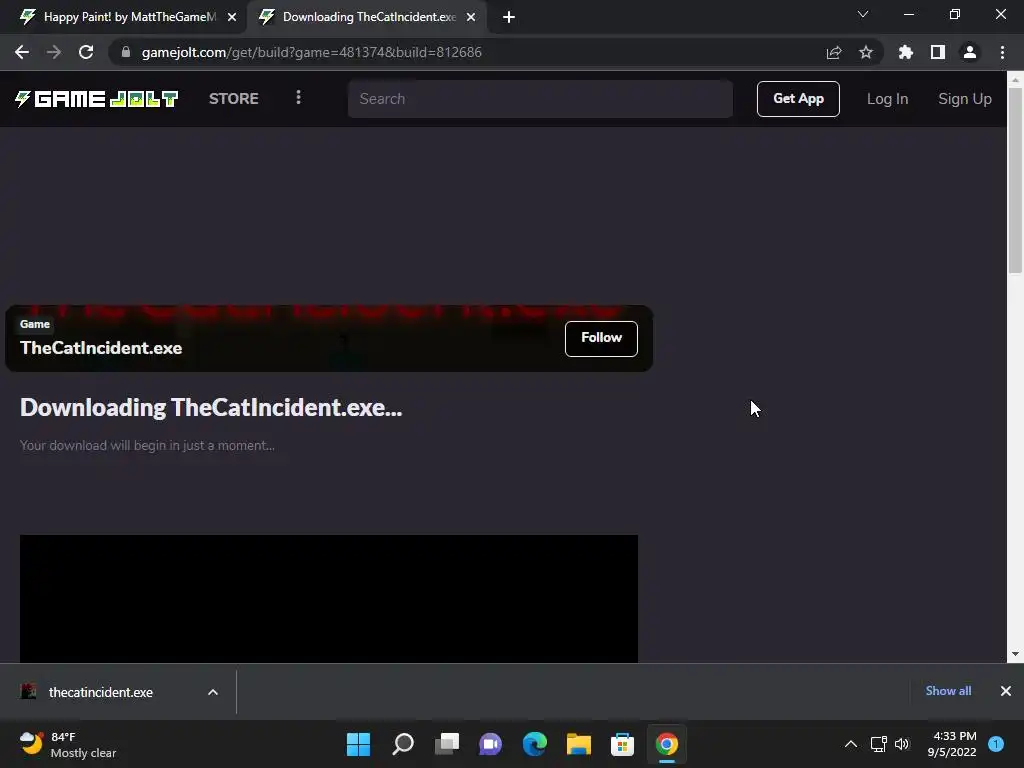The image size is (1024, 768).
Task: Open TheCatIncident.exe game title link
Action: [x=101, y=347]
